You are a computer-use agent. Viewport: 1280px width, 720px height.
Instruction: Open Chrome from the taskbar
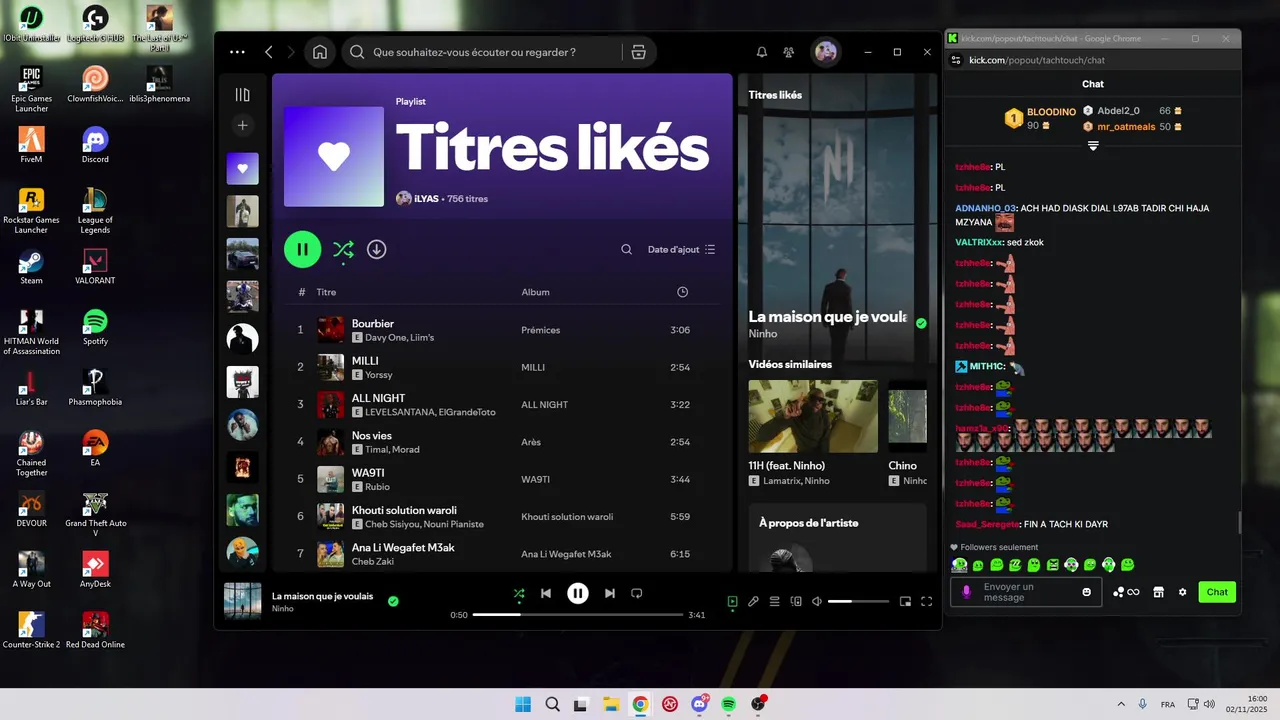[640, 704]
